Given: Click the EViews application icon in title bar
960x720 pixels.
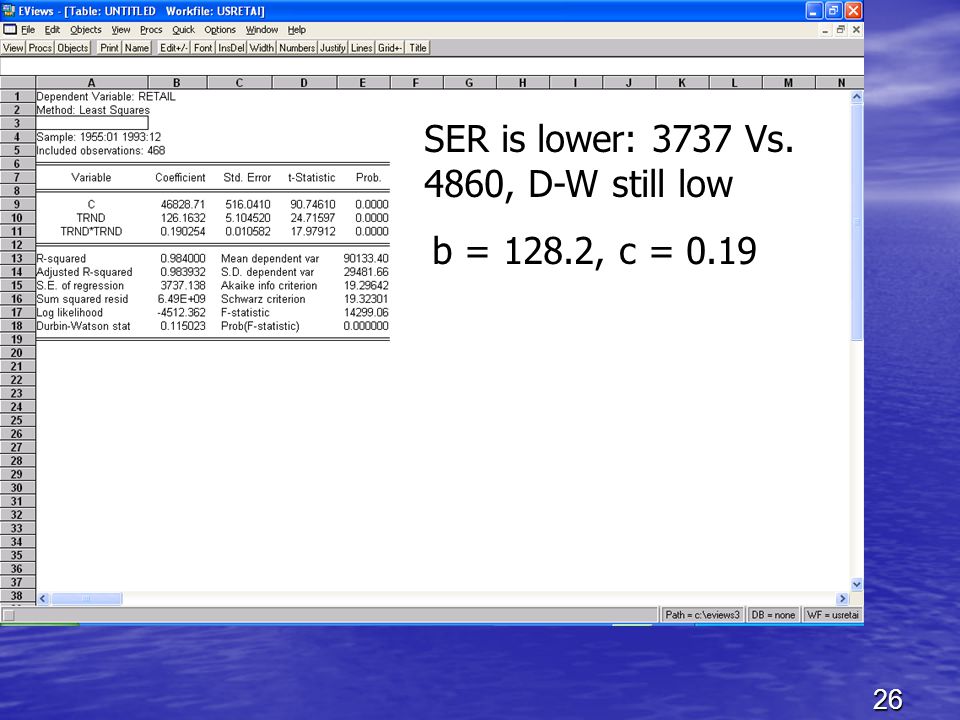Looking at the screenshot, I should [x=9, y=10].
